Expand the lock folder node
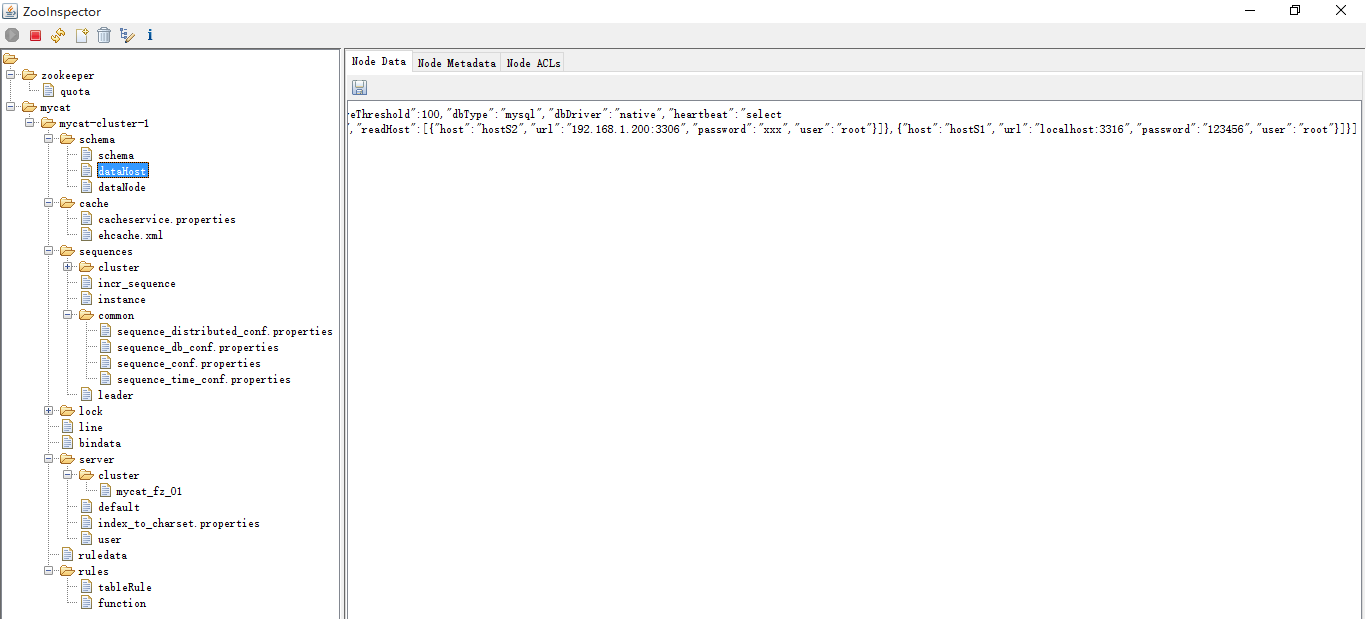 [49, 411]
